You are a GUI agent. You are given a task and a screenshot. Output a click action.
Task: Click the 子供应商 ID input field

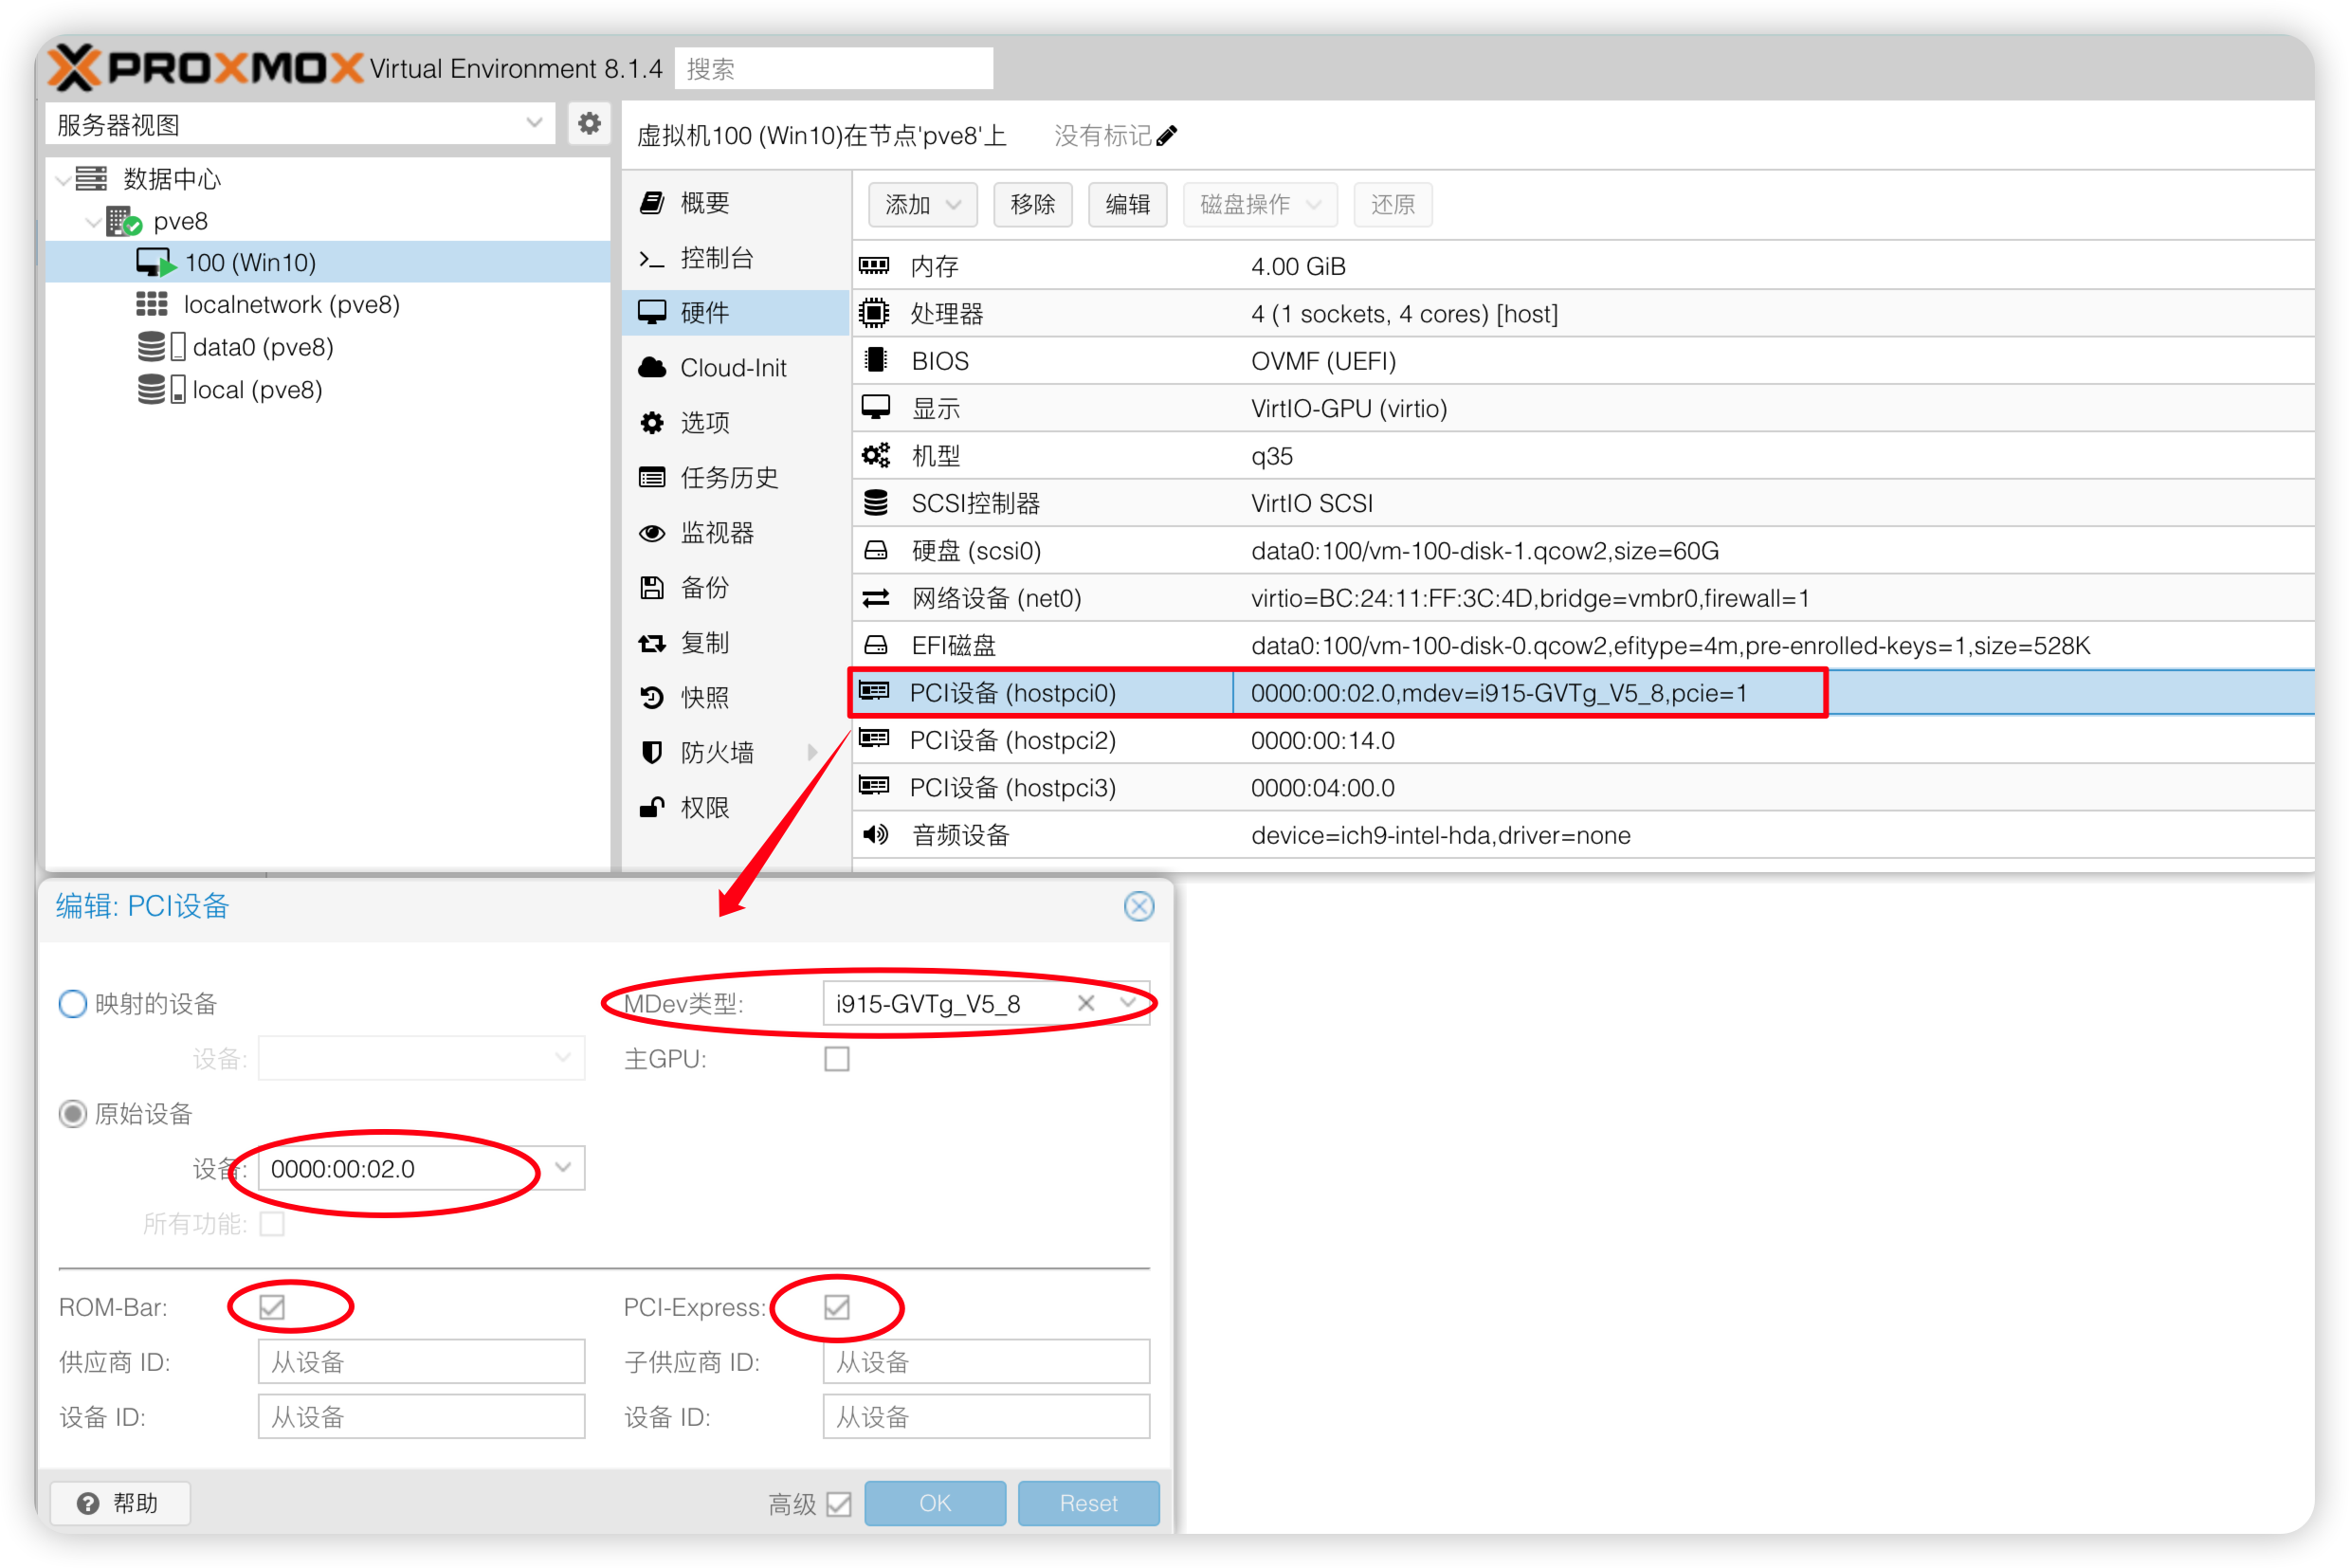986,1362
